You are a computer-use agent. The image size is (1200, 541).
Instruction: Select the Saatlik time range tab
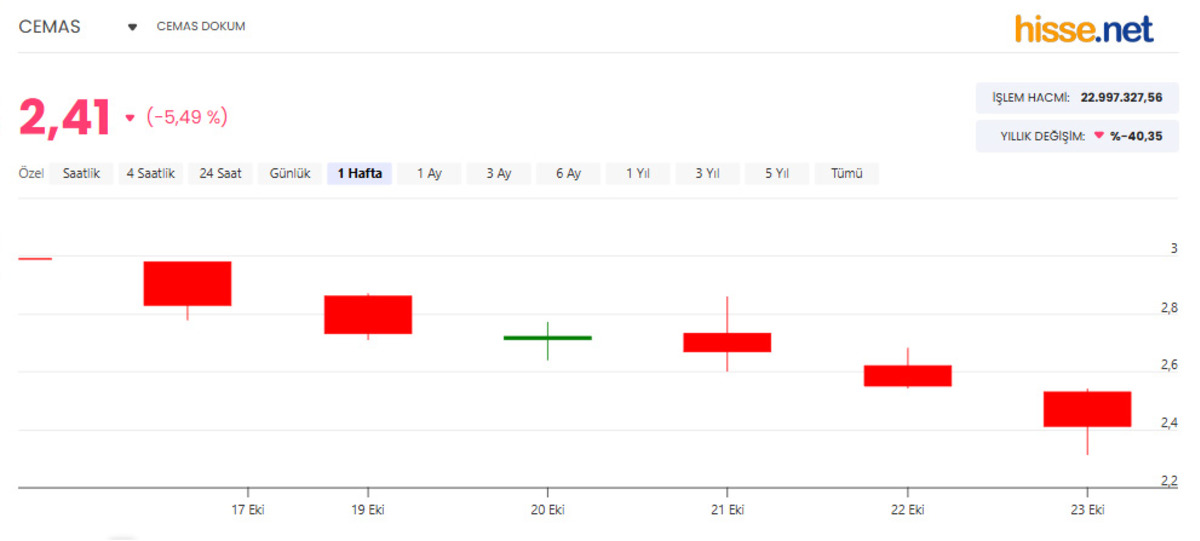[x=81, y=173]
